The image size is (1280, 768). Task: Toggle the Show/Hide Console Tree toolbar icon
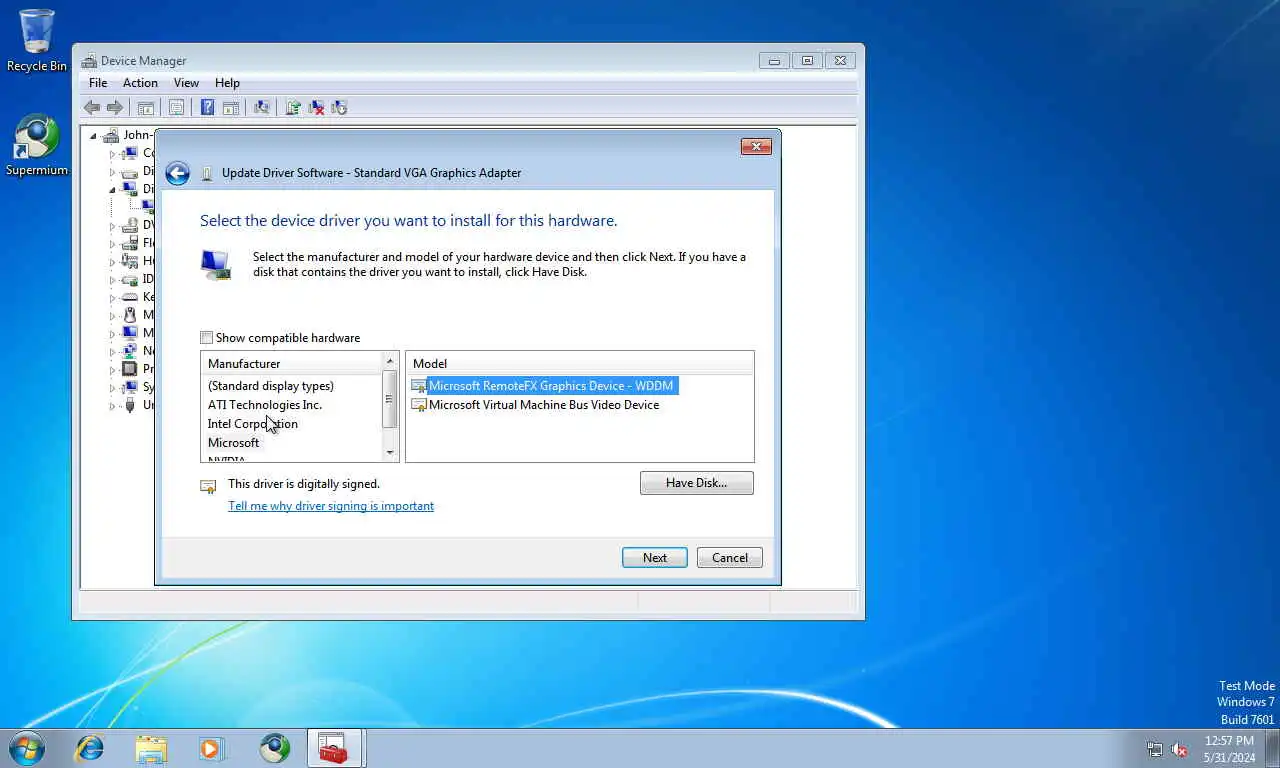pos(146,108)
